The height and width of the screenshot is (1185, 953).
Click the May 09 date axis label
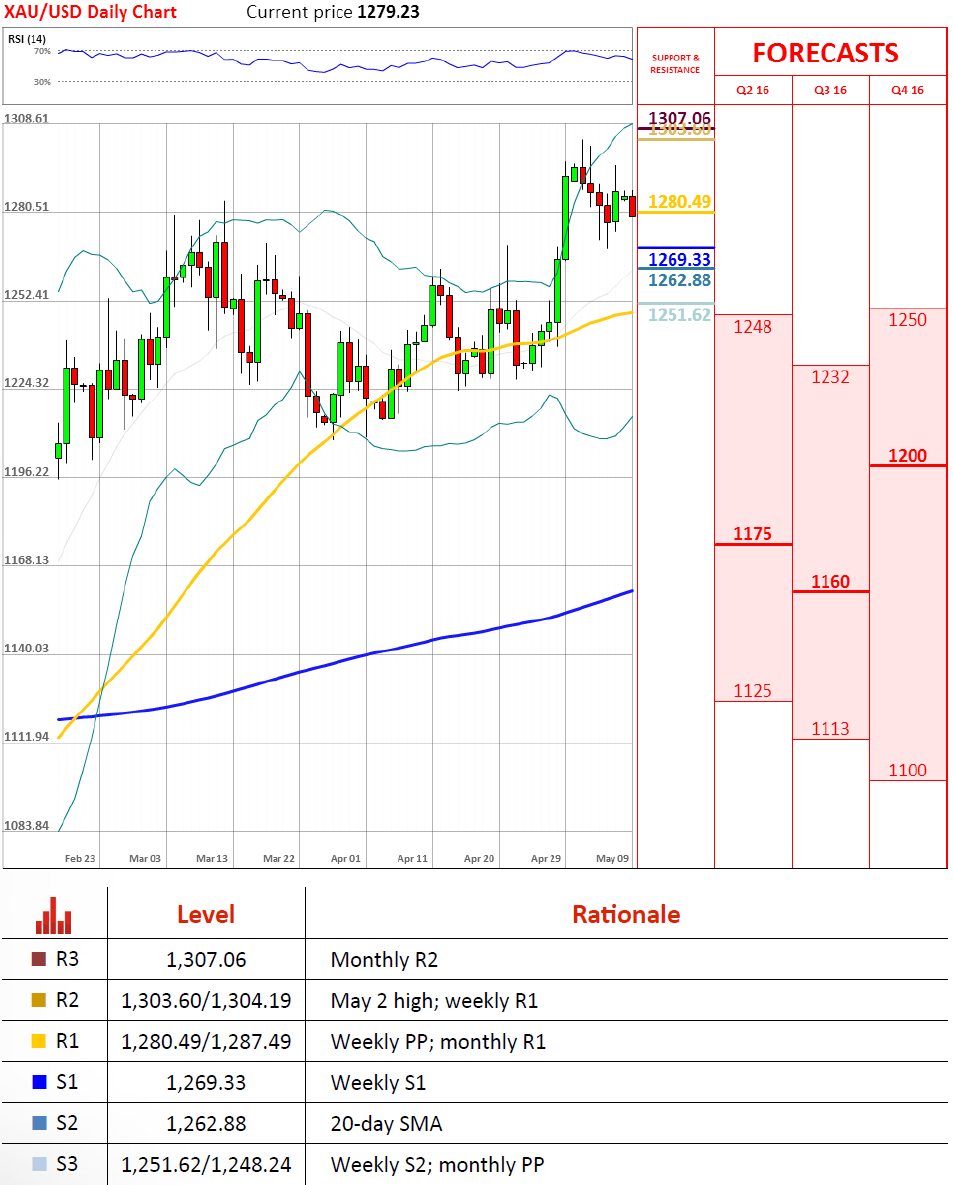(x=612, y=859)
